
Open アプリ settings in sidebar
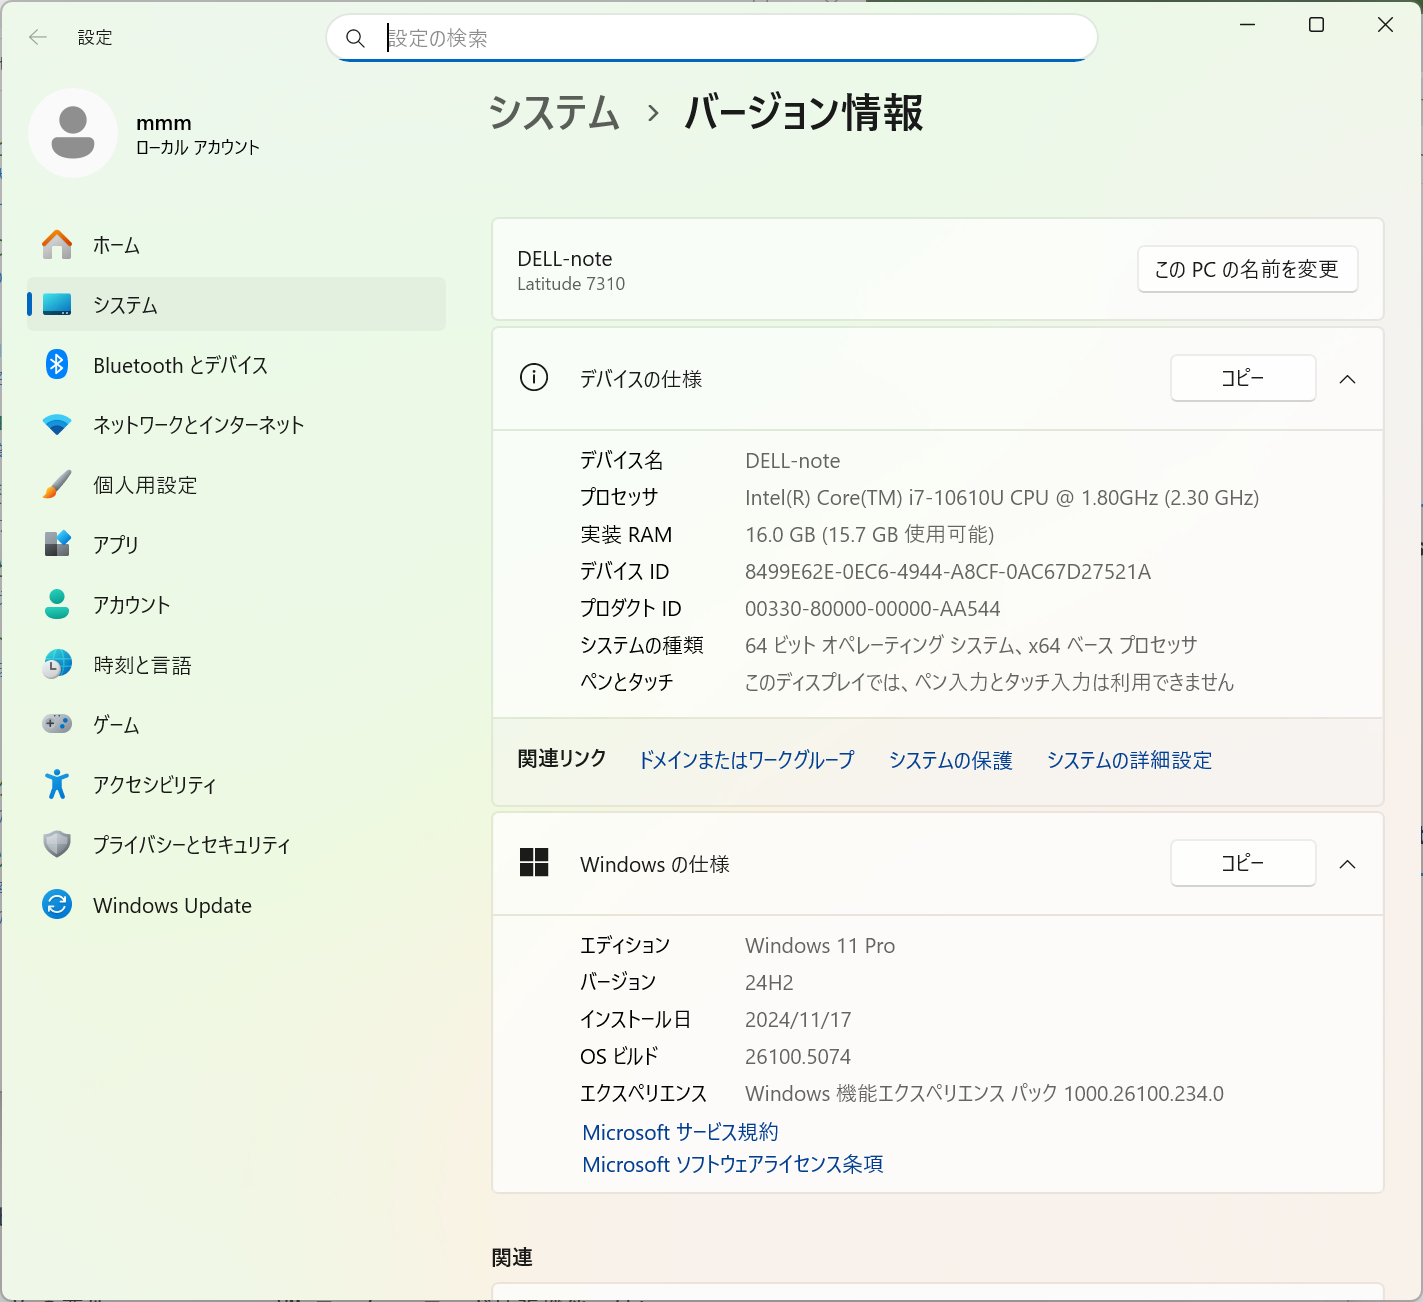(236, 545)
